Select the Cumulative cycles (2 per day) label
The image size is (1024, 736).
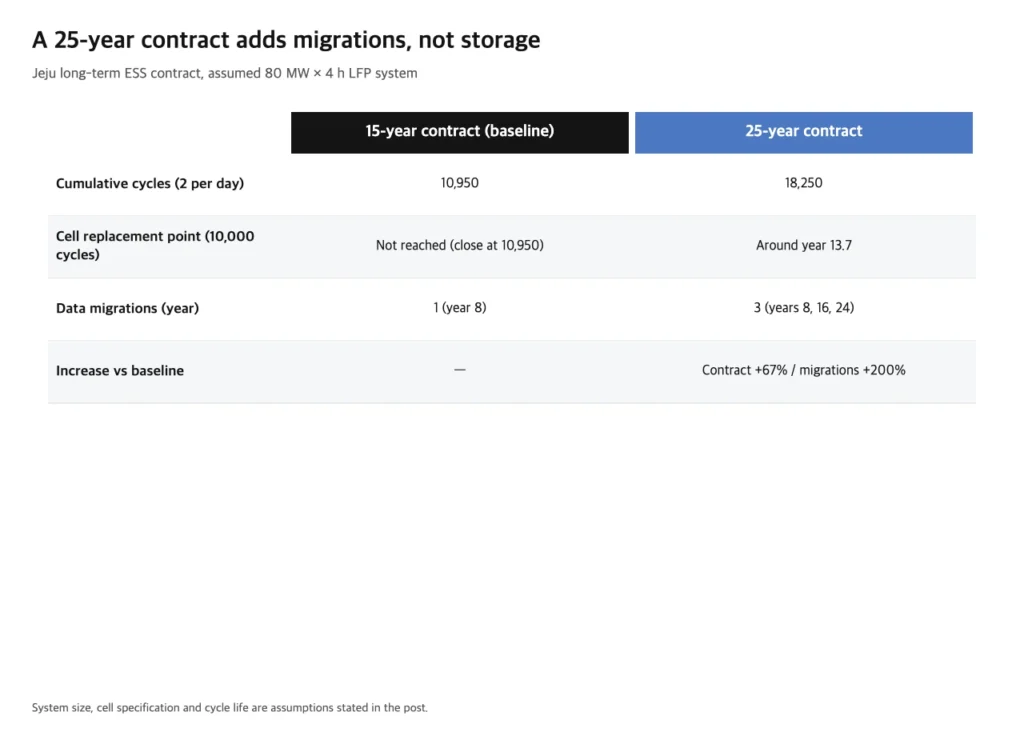point(150,184)
